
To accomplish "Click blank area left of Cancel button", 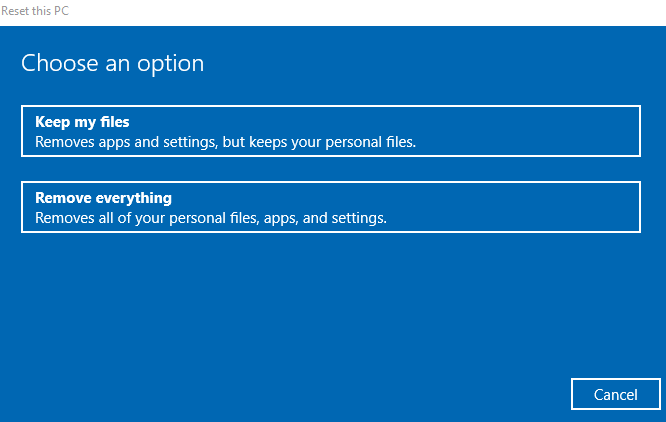I will (400, 394).
